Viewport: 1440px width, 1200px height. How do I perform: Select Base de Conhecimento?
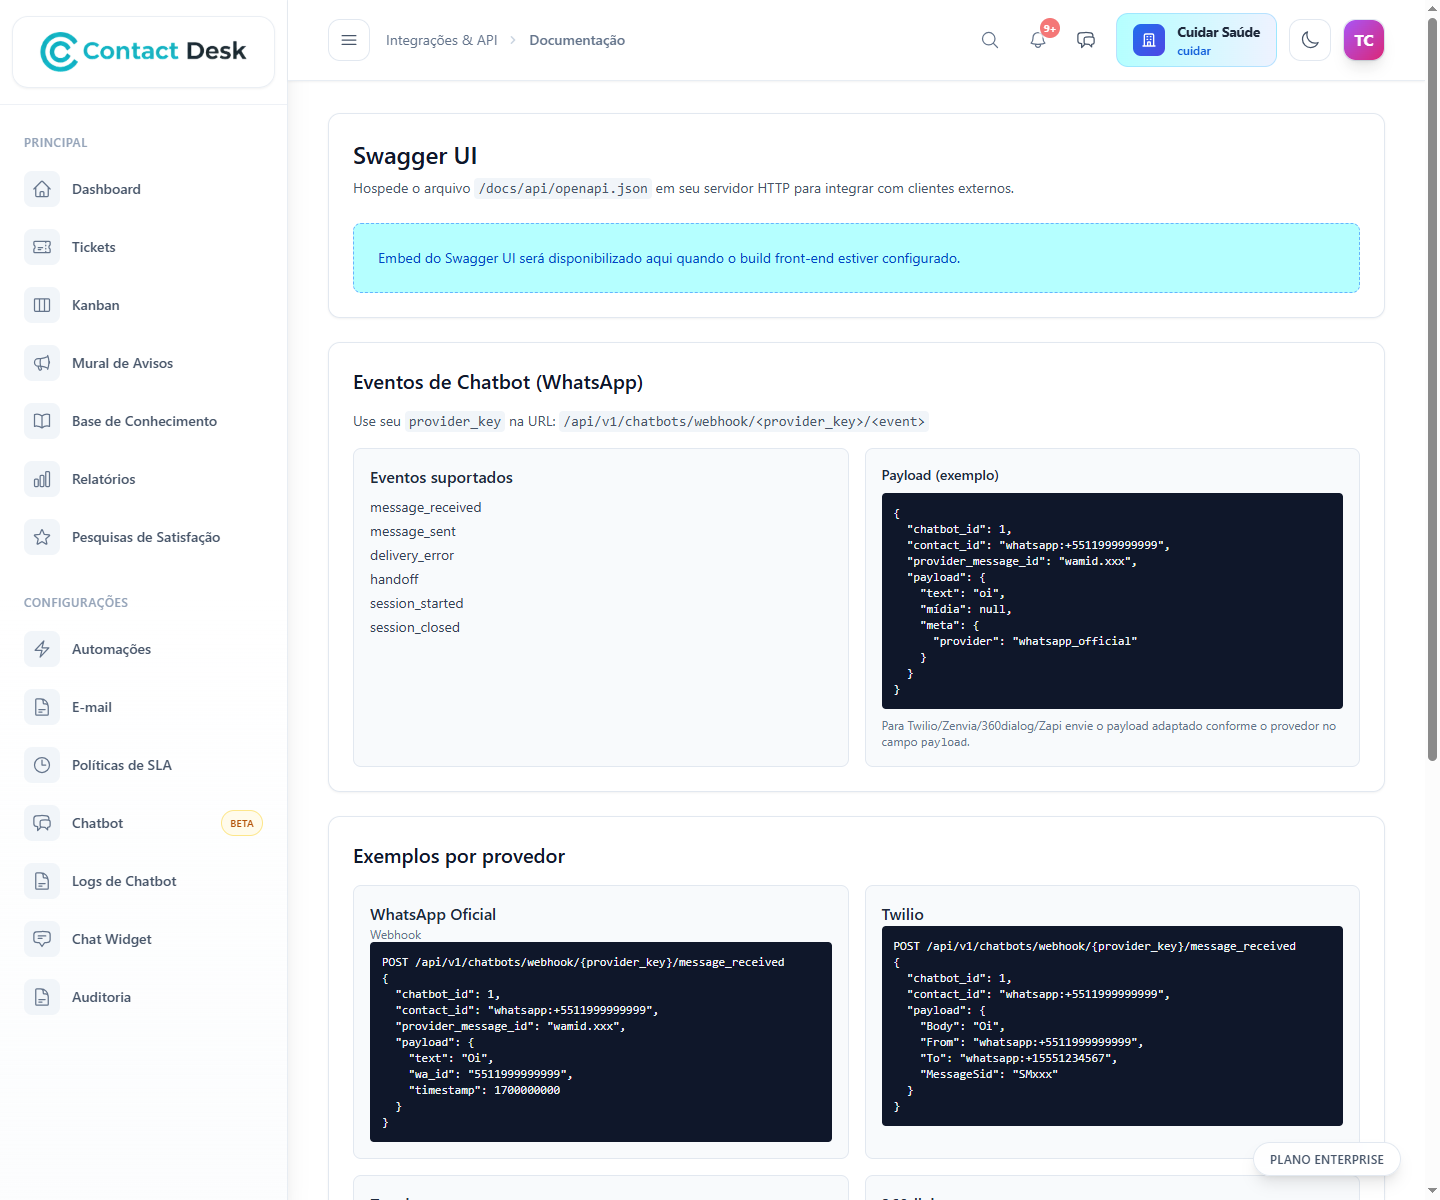click(x=144, y=421)
